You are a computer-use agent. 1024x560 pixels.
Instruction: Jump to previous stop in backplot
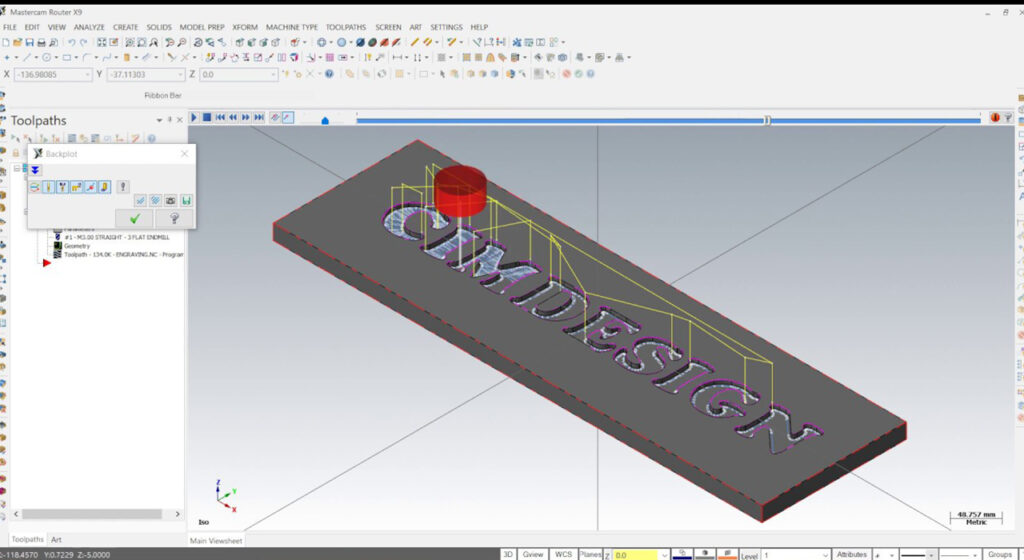click(220, 117)
